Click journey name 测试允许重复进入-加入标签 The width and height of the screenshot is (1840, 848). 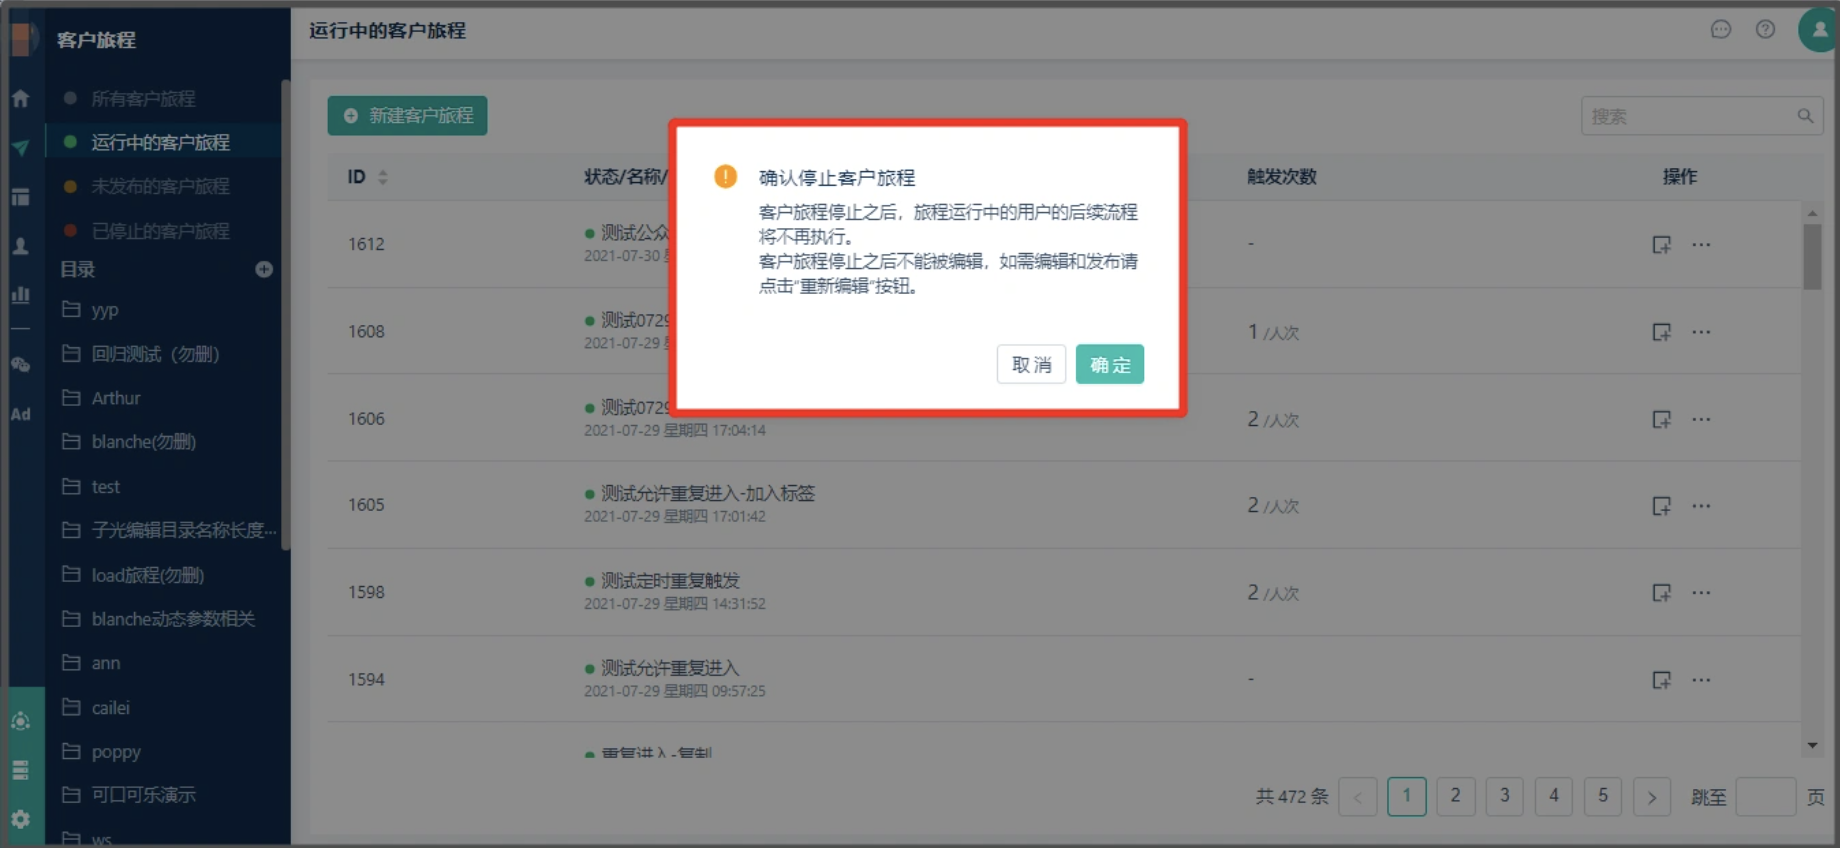click(708, 494)
